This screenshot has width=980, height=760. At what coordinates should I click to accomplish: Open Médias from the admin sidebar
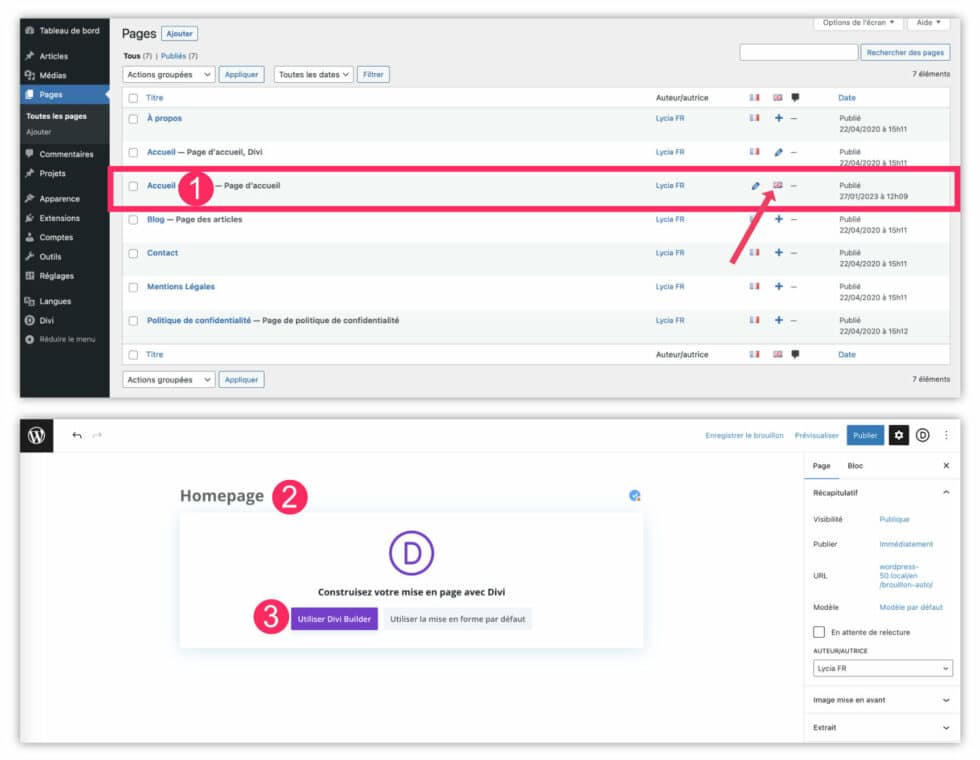coord(47,76)
